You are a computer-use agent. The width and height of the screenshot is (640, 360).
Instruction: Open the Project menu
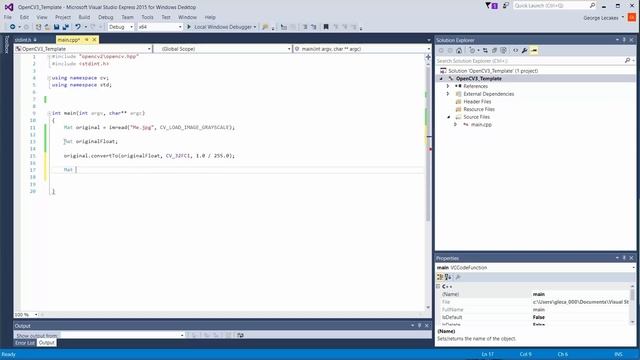(x=63, y=17)
